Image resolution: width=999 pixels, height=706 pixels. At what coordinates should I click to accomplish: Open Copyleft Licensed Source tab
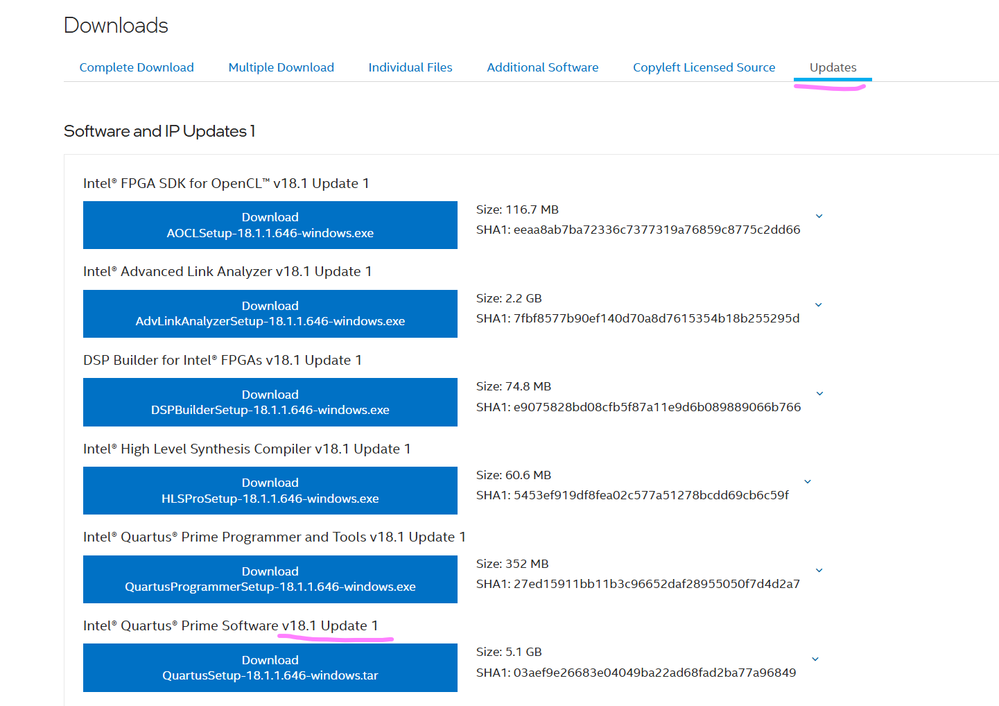click(x=704, y=68)
